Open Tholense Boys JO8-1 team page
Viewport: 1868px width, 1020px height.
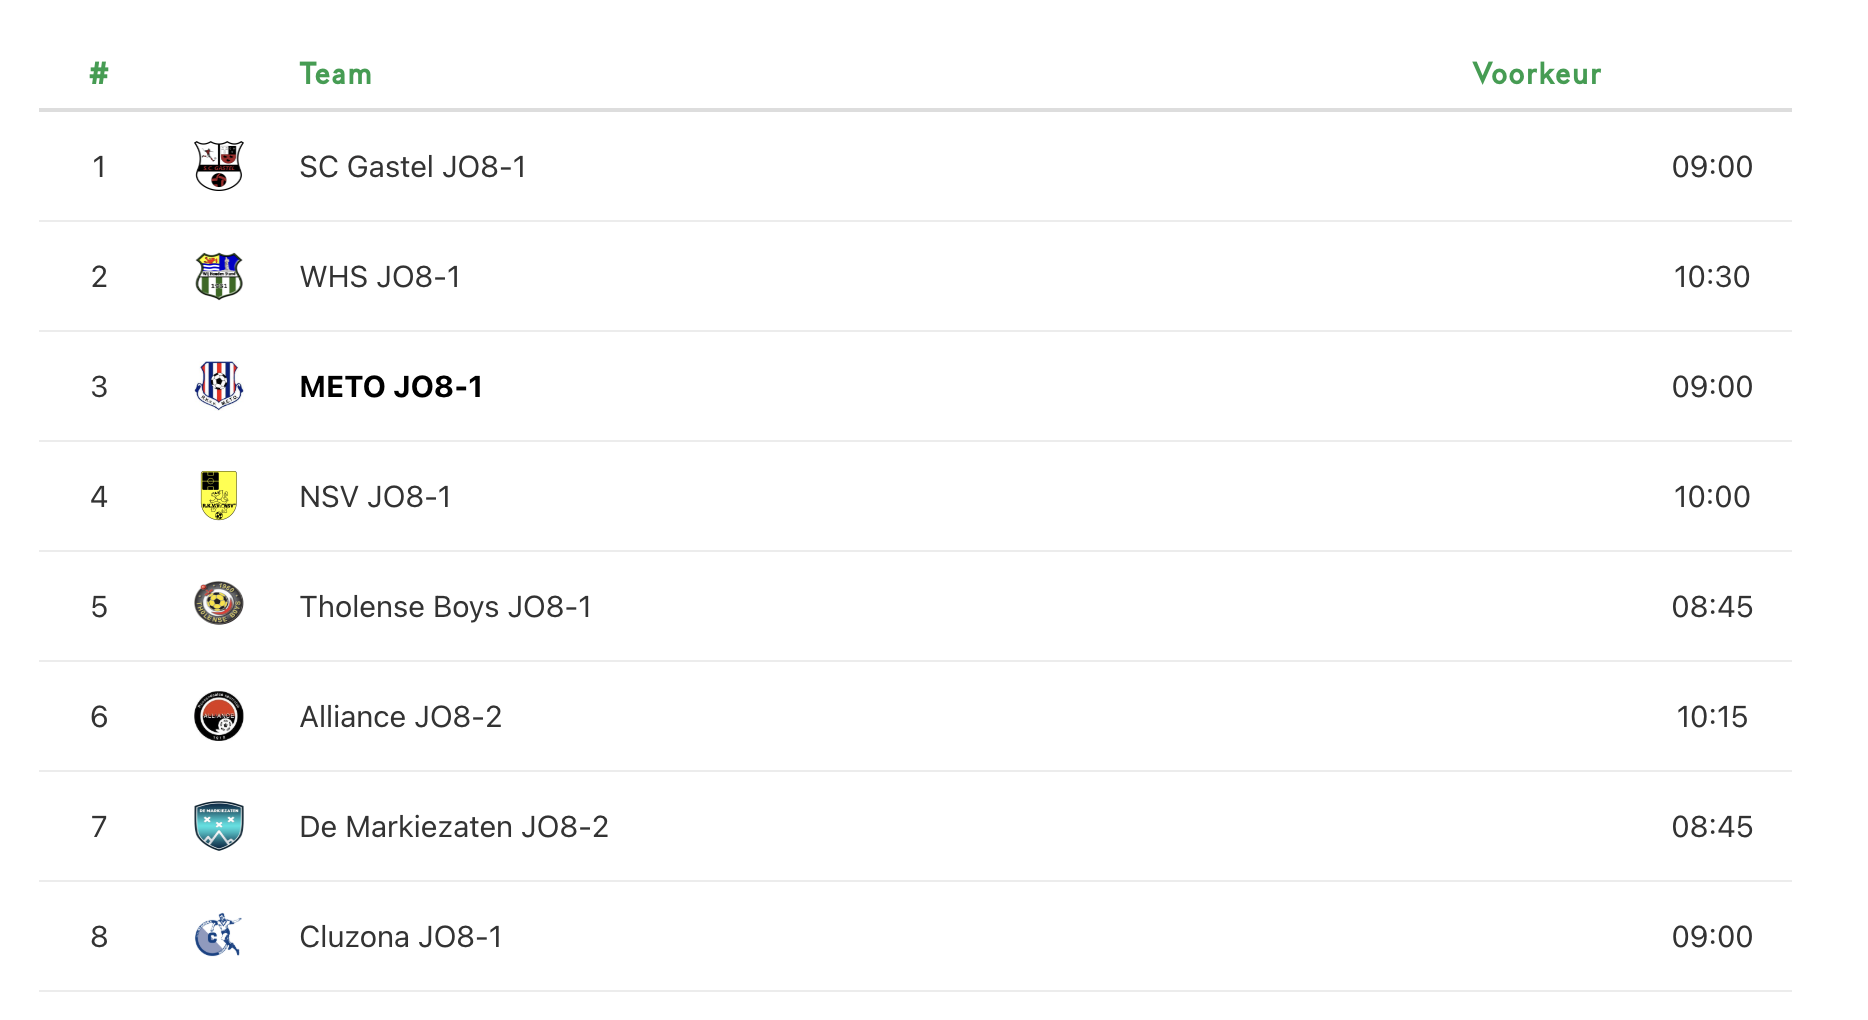click(x=445, y=607)
